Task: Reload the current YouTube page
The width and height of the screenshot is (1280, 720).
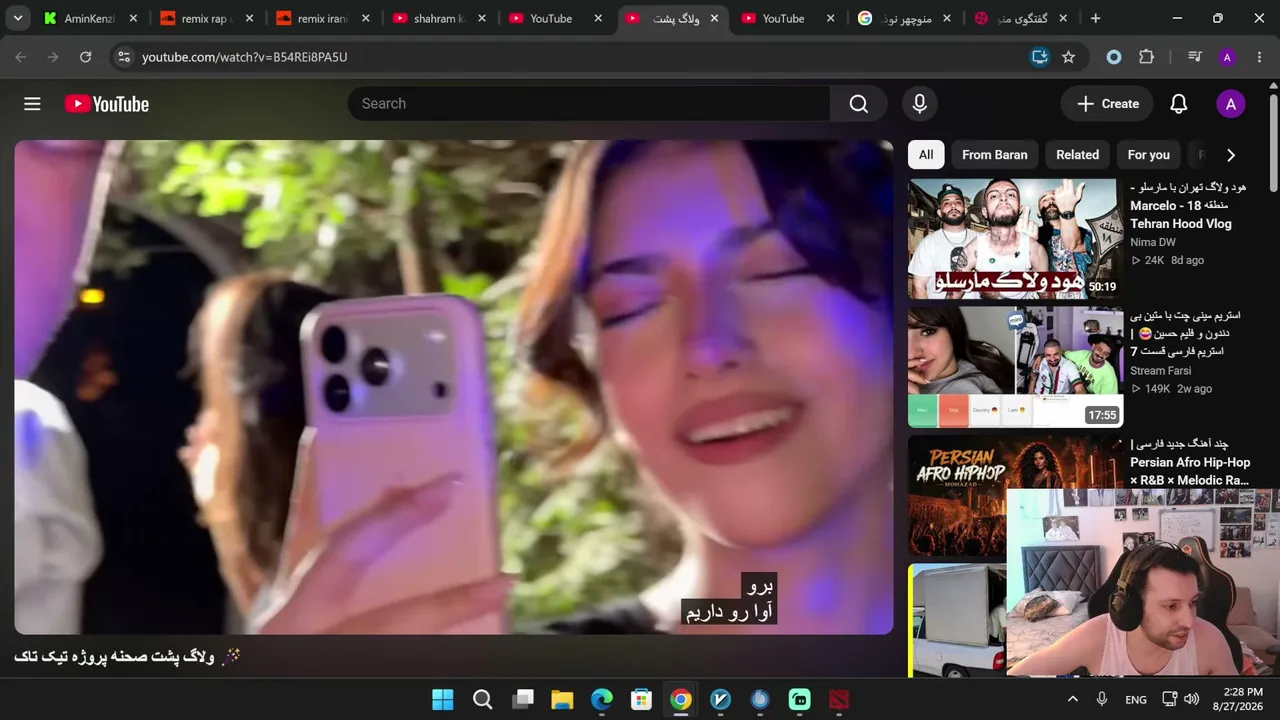Action: (85, 57)
